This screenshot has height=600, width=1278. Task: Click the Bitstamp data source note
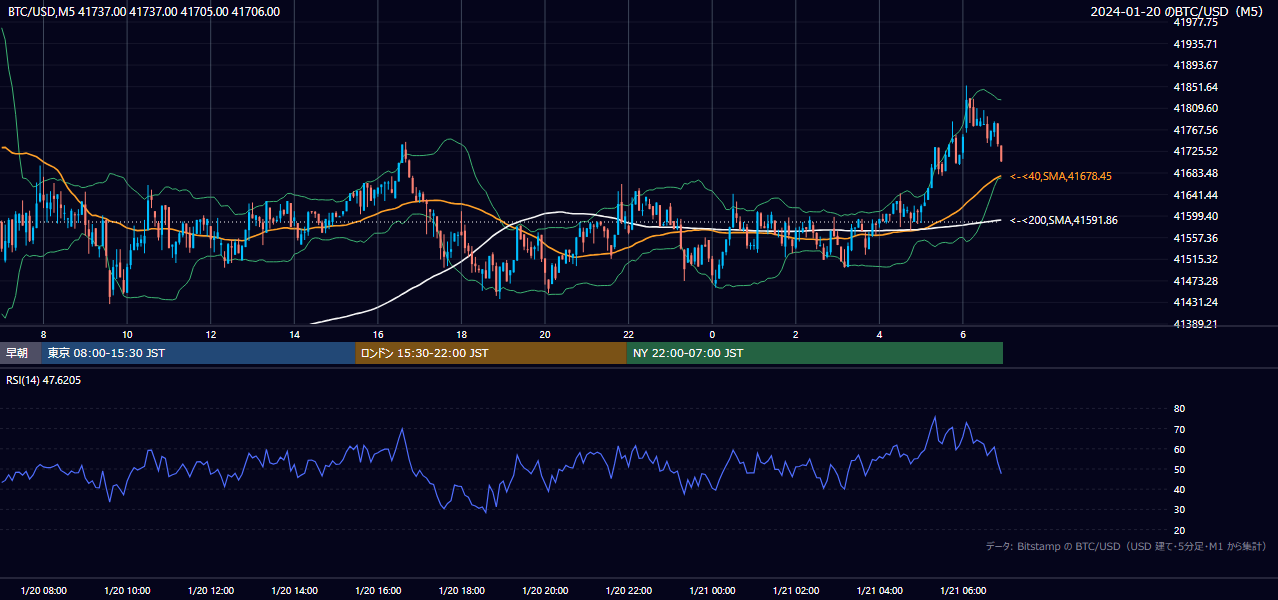1126,546
